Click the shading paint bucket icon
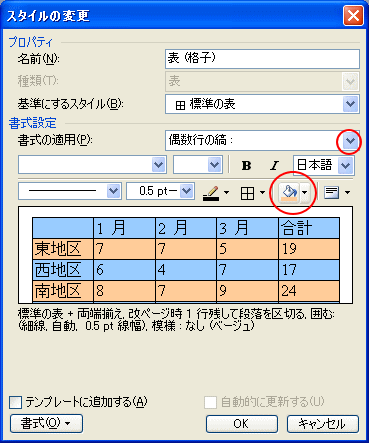 pyautogui.click(x=289, y=192)
